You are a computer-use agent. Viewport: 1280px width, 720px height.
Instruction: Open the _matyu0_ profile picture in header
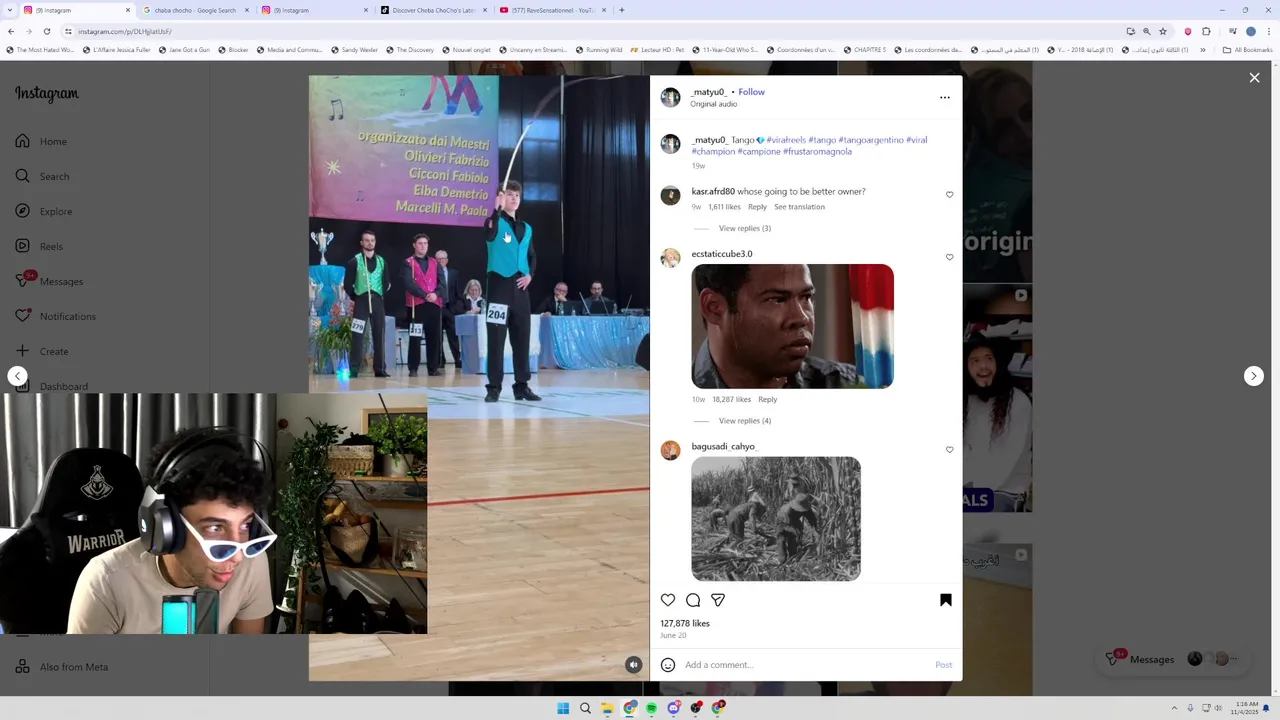671,97
